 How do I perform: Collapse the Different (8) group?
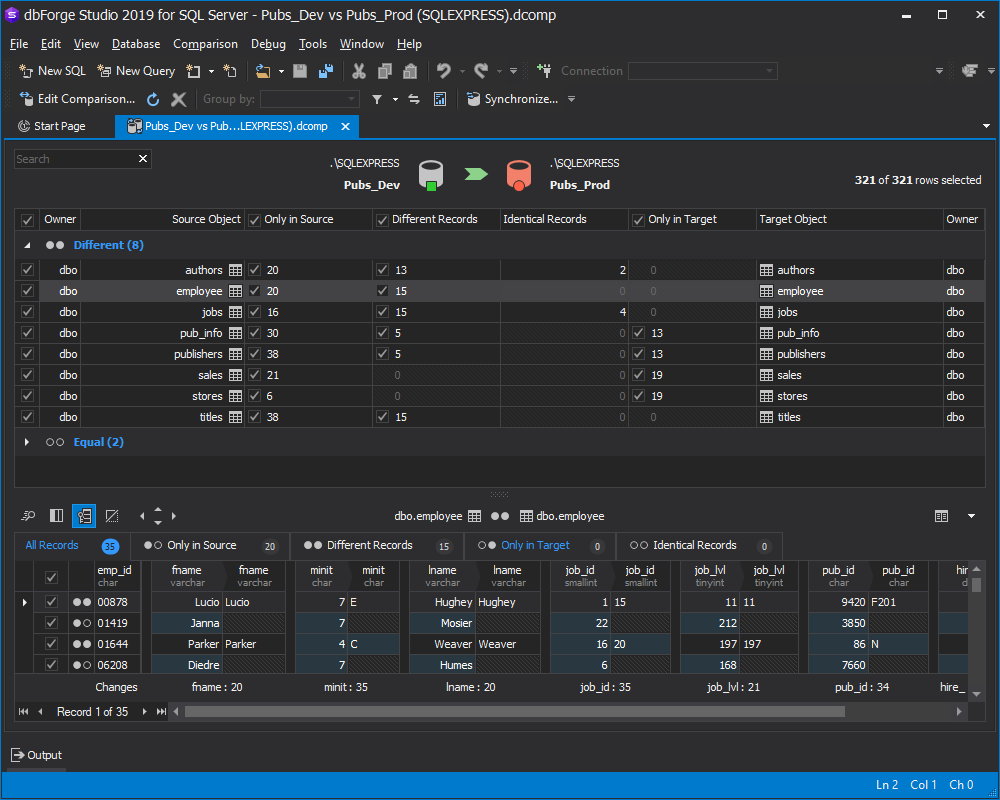point(27,245)
